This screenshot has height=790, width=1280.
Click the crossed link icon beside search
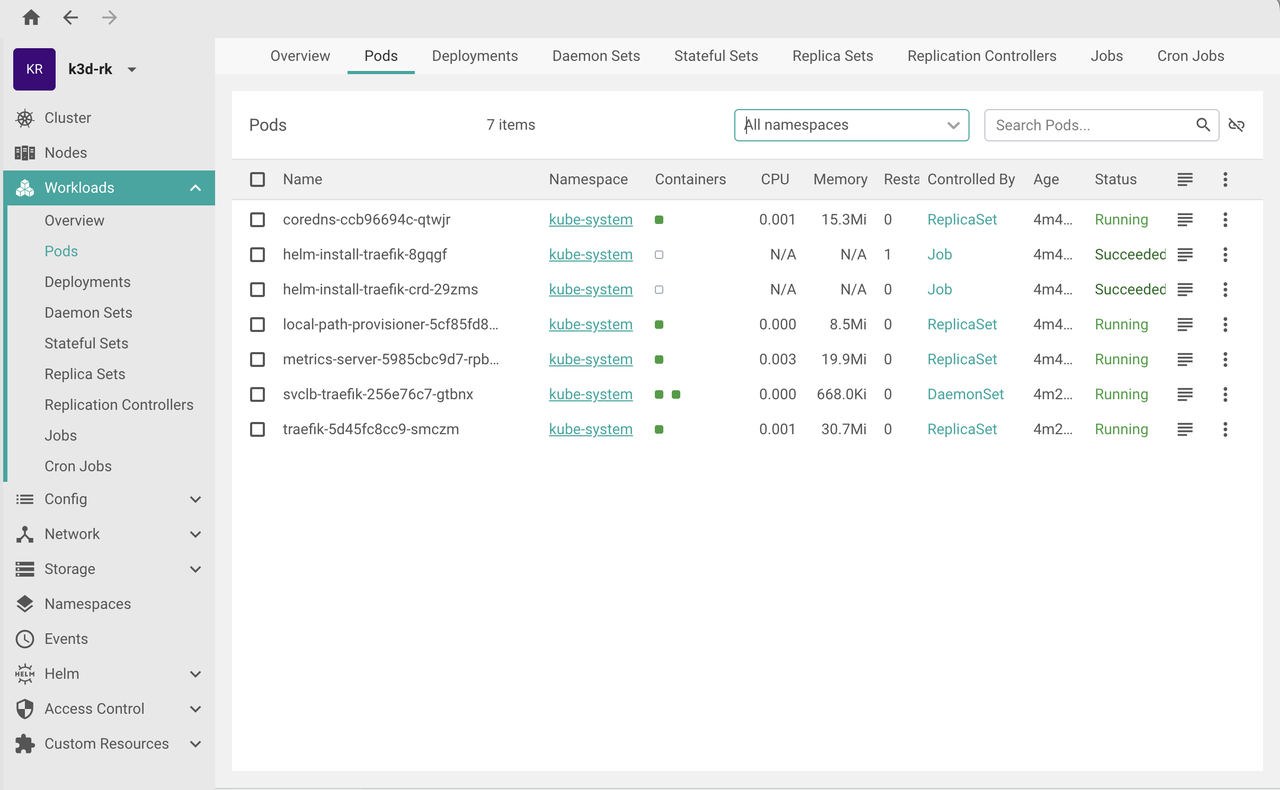(1237, 125)
